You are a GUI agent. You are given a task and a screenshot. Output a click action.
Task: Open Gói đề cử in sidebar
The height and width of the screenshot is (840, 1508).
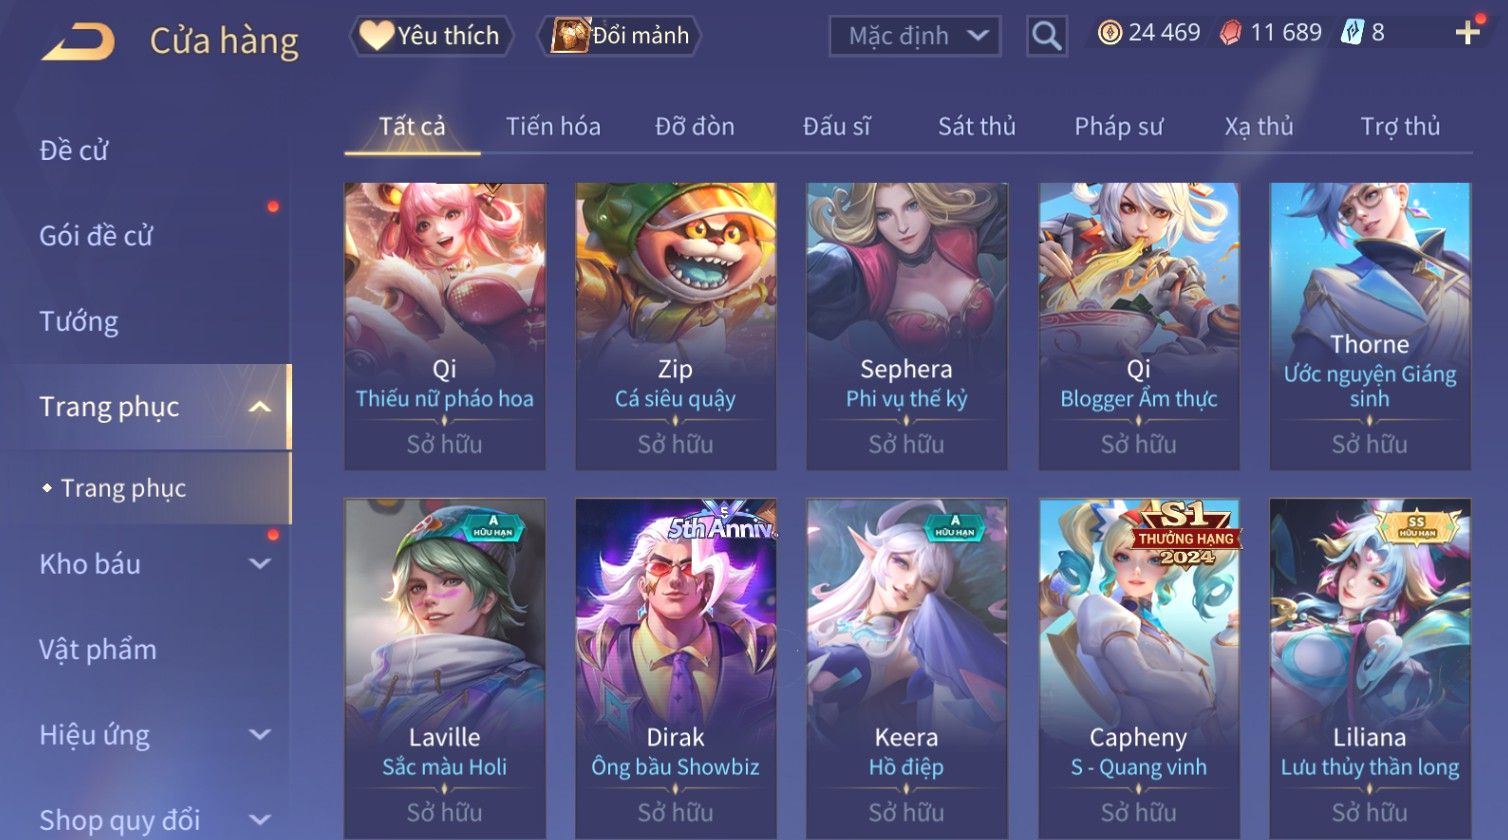(x=96, y=236)
